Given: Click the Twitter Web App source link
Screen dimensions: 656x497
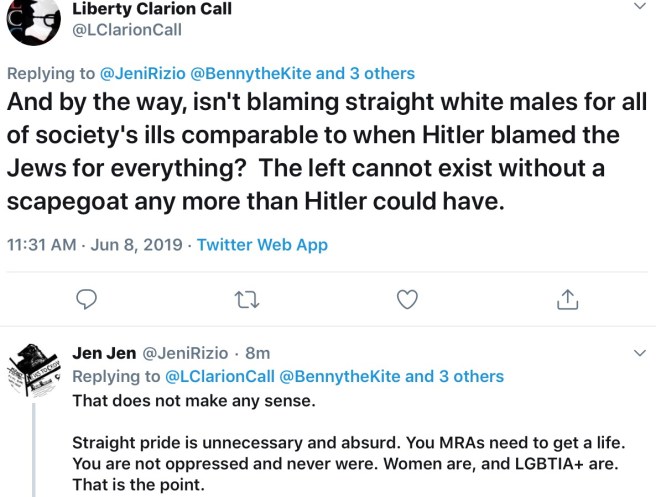Looking at the screenshot, I should tap(262, 244).
